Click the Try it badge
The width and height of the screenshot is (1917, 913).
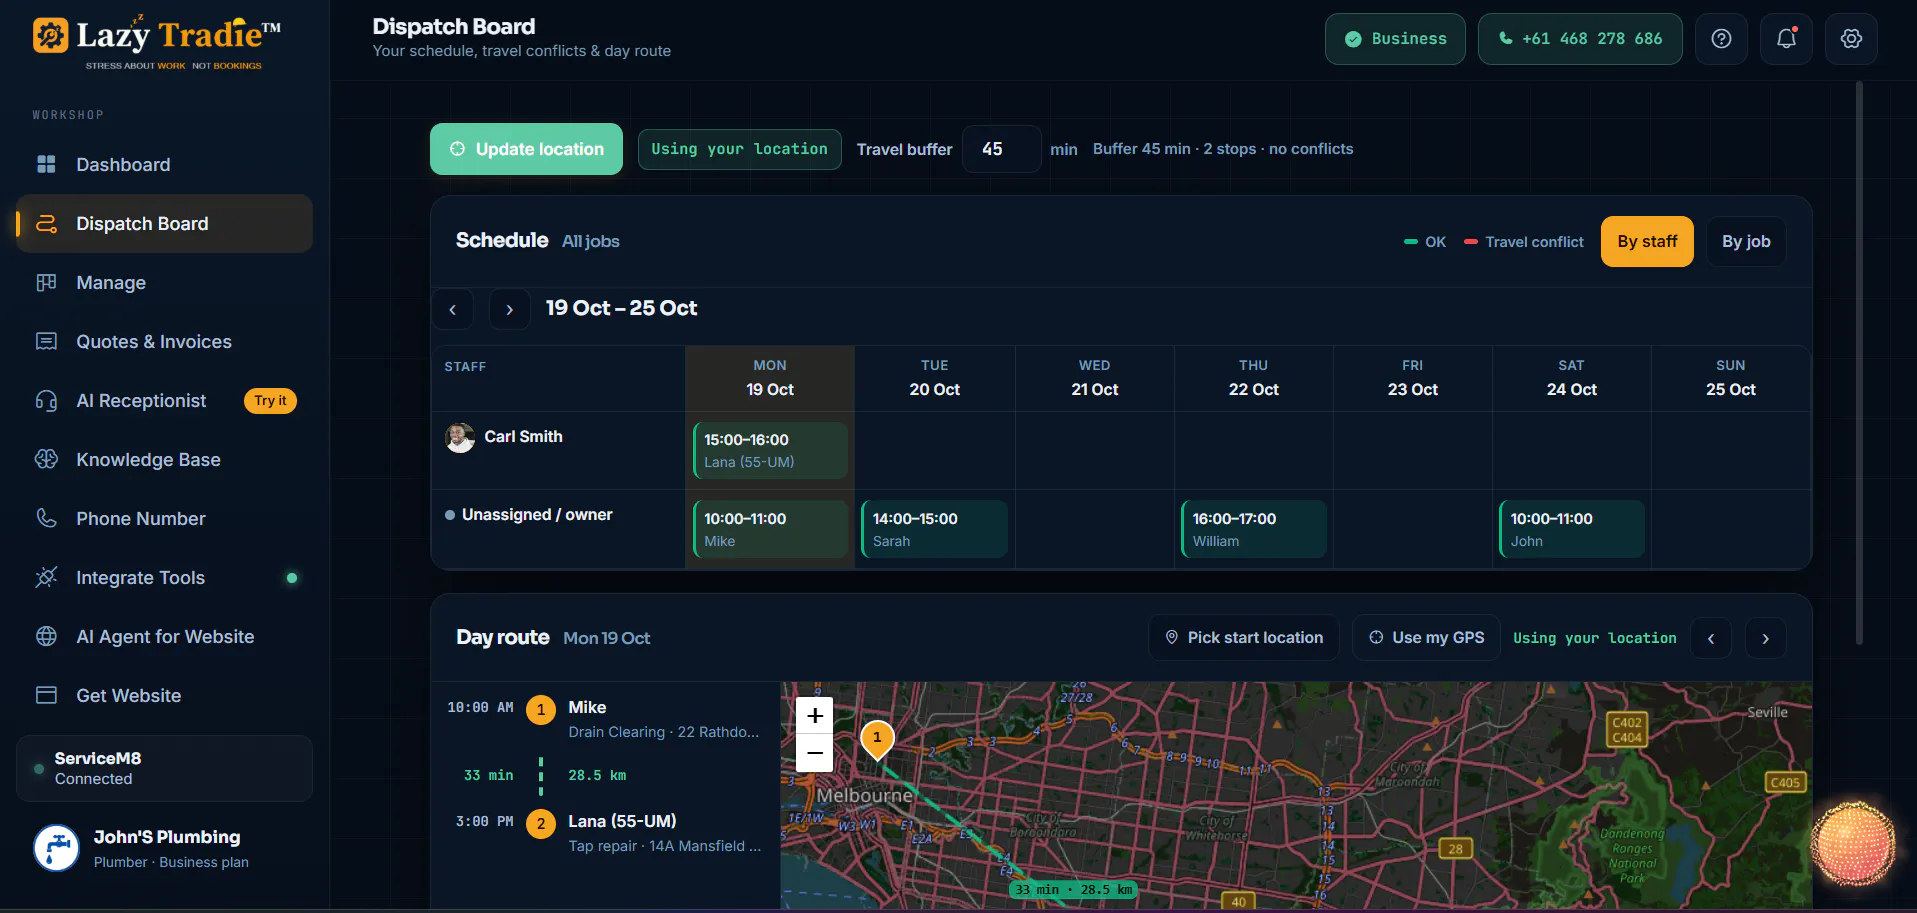click(270, 401)
